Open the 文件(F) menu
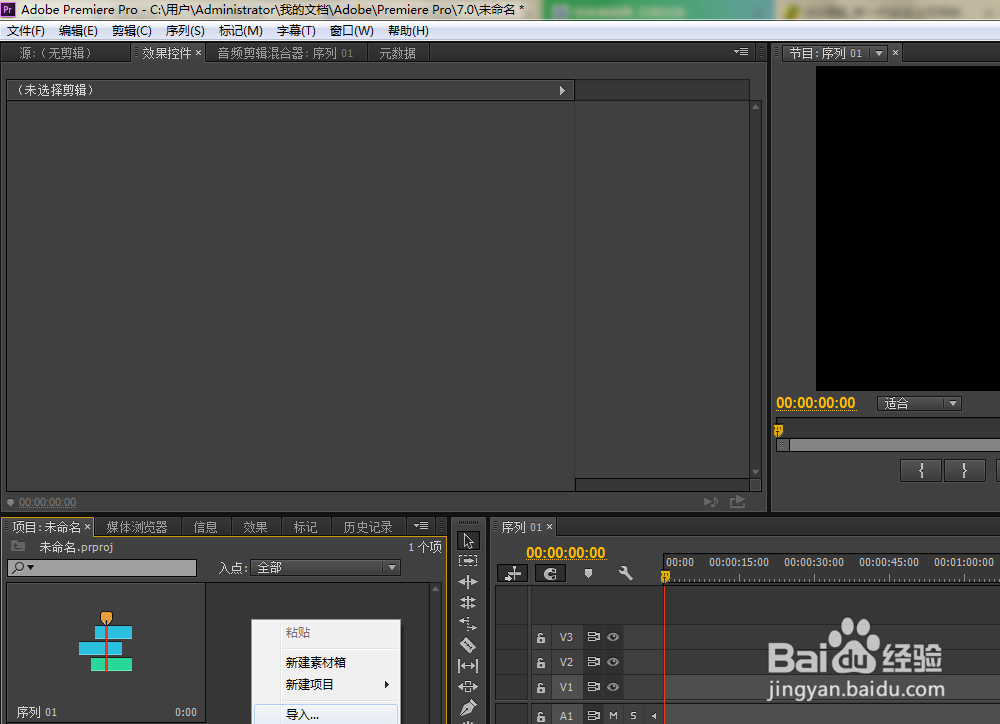Viewport: 1000px width, 724px height. click(x=26, y=31)
